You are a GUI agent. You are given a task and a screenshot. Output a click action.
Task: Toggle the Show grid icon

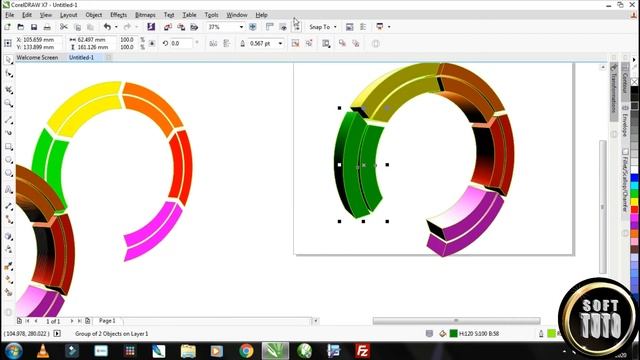(x=283, y=27)
